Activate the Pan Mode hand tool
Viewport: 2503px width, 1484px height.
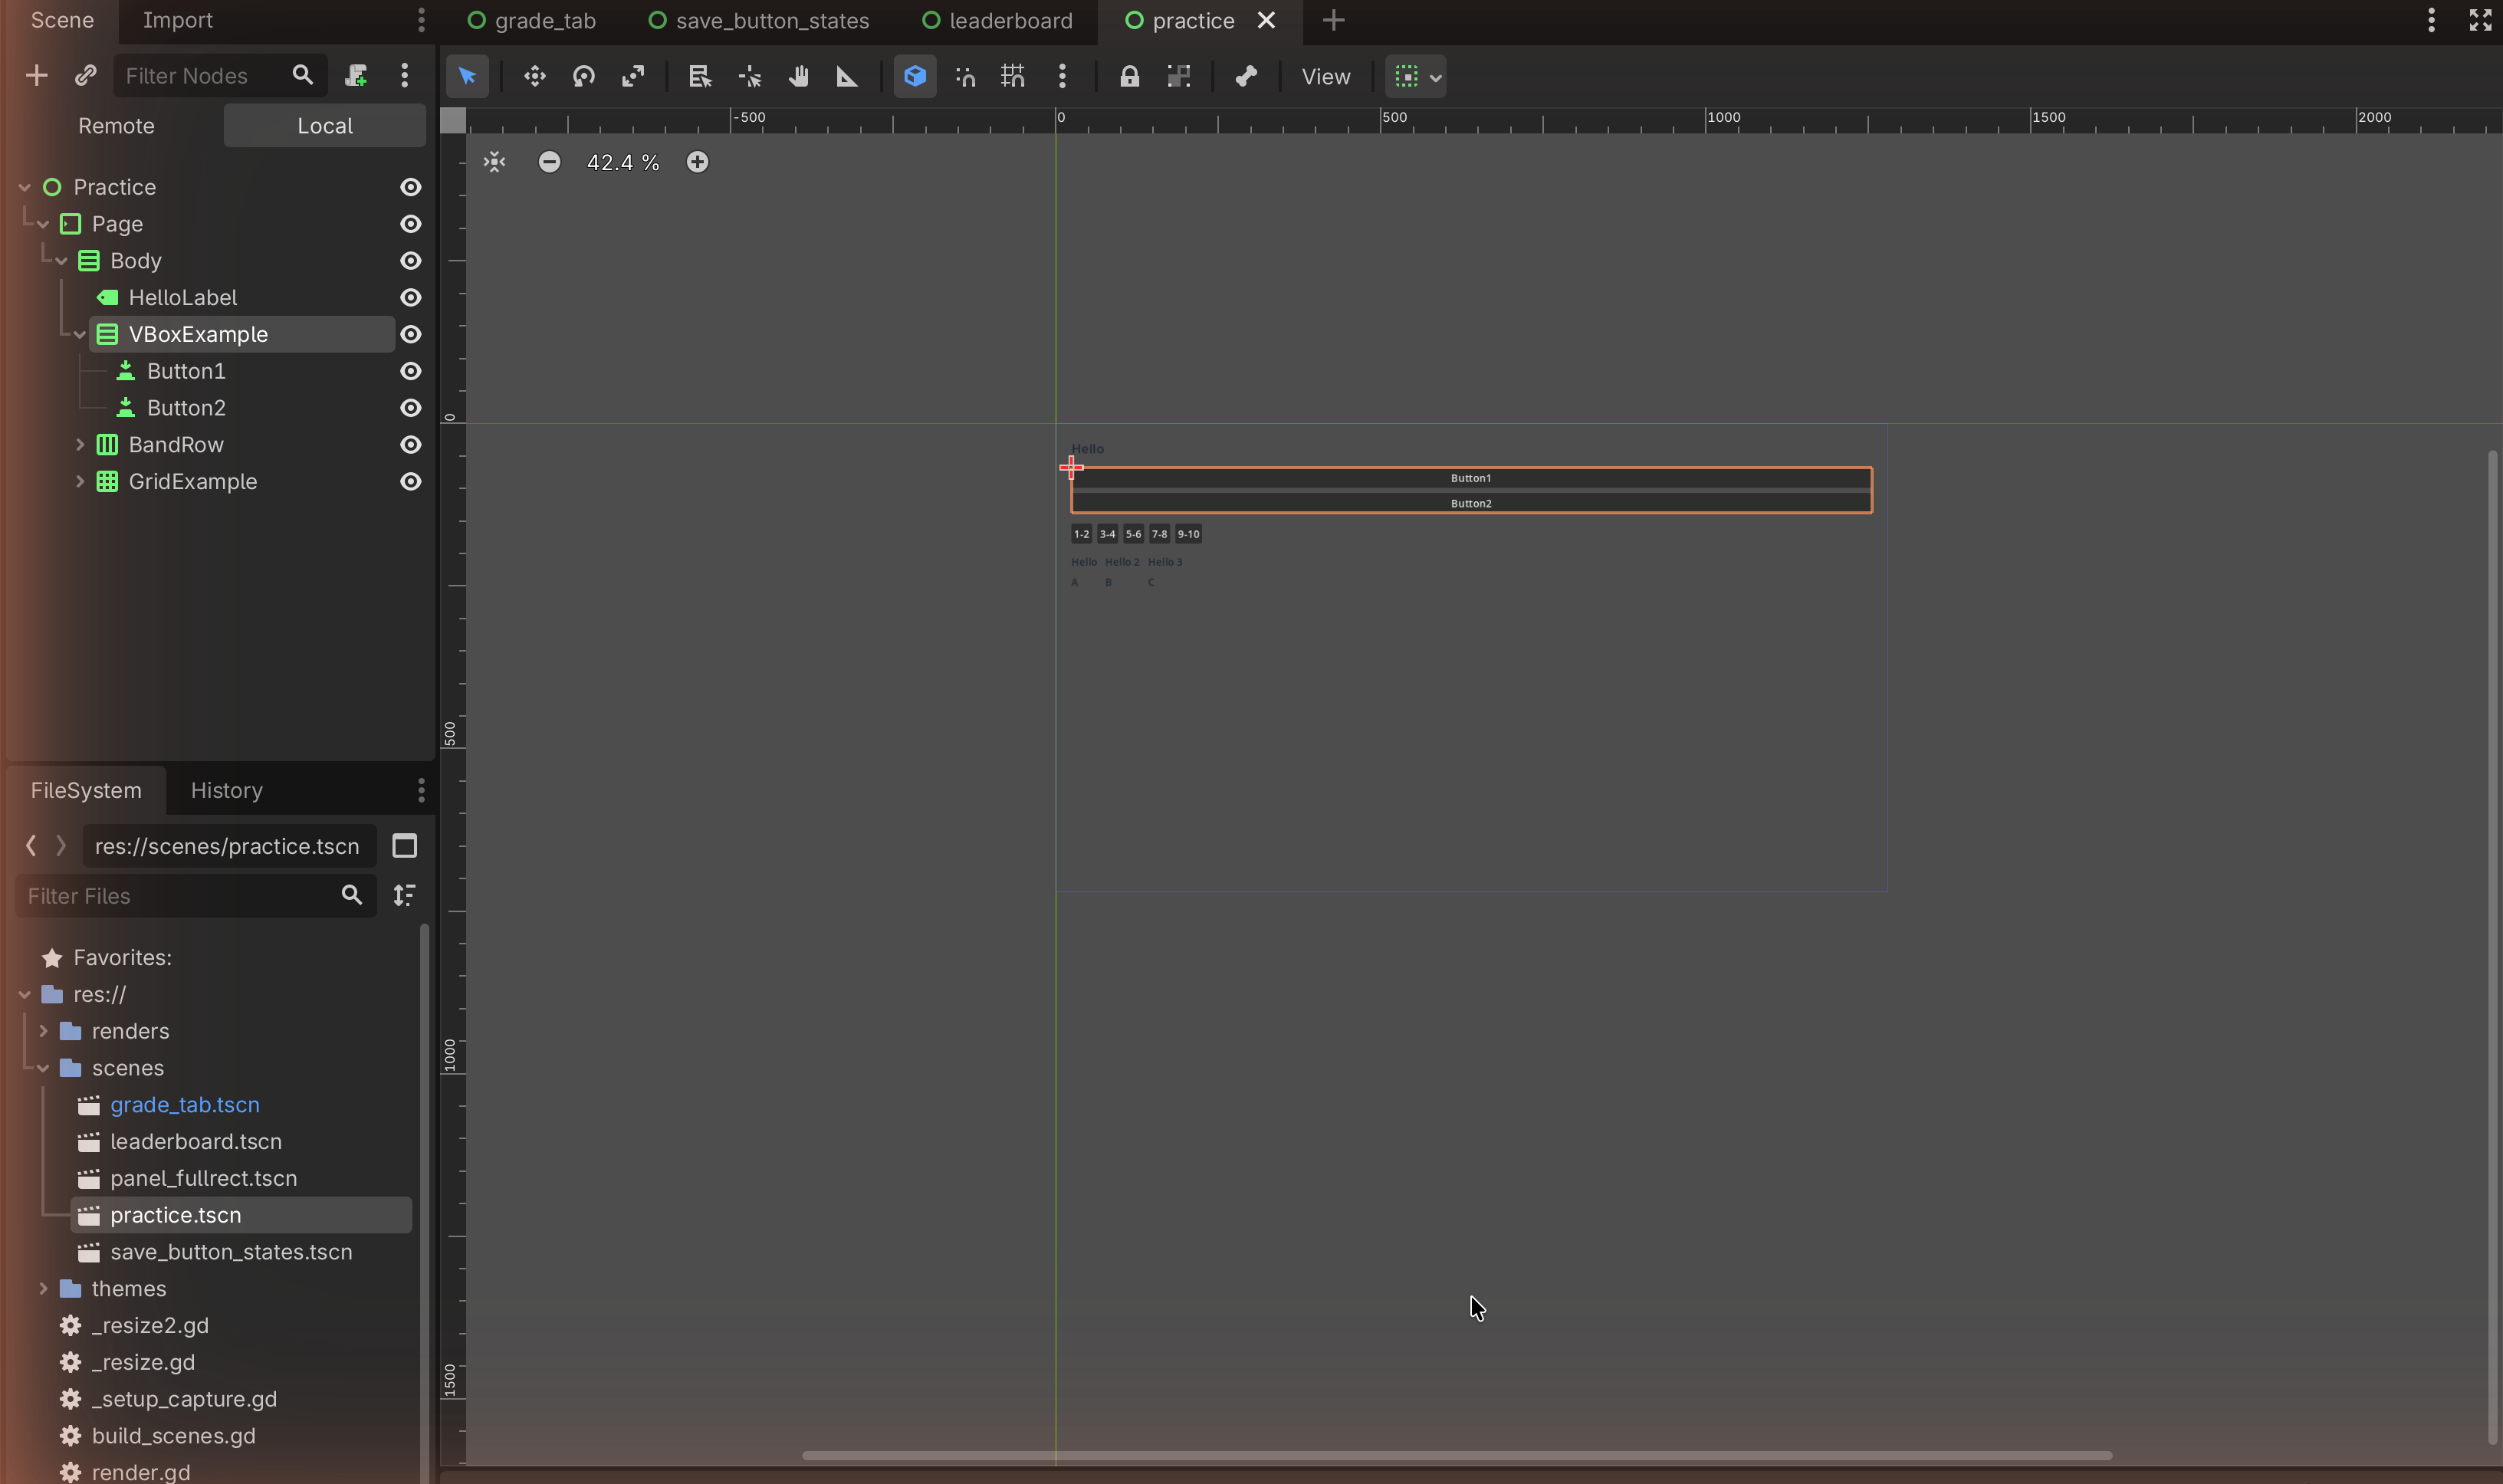(x=798, y=76)
